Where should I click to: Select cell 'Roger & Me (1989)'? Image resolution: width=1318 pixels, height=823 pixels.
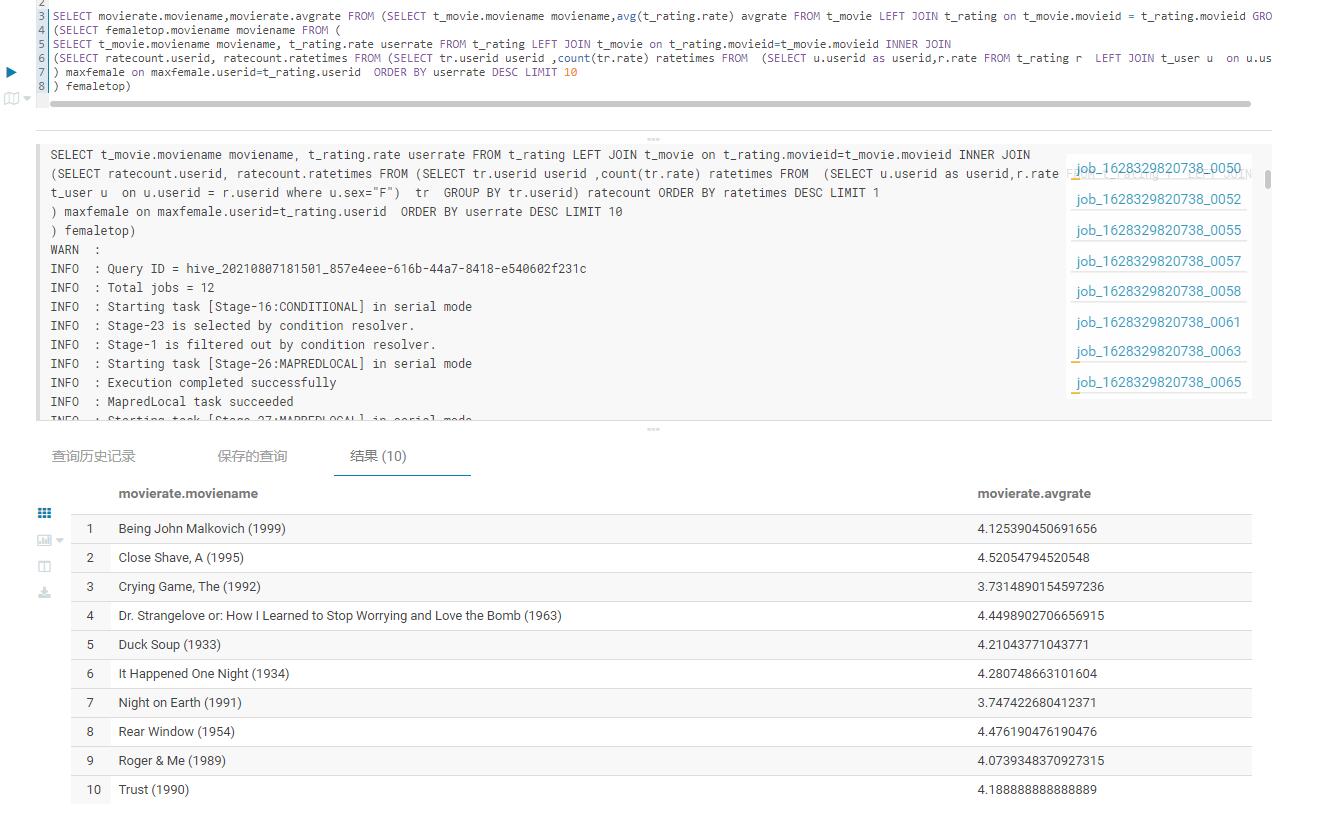[172, 760]
